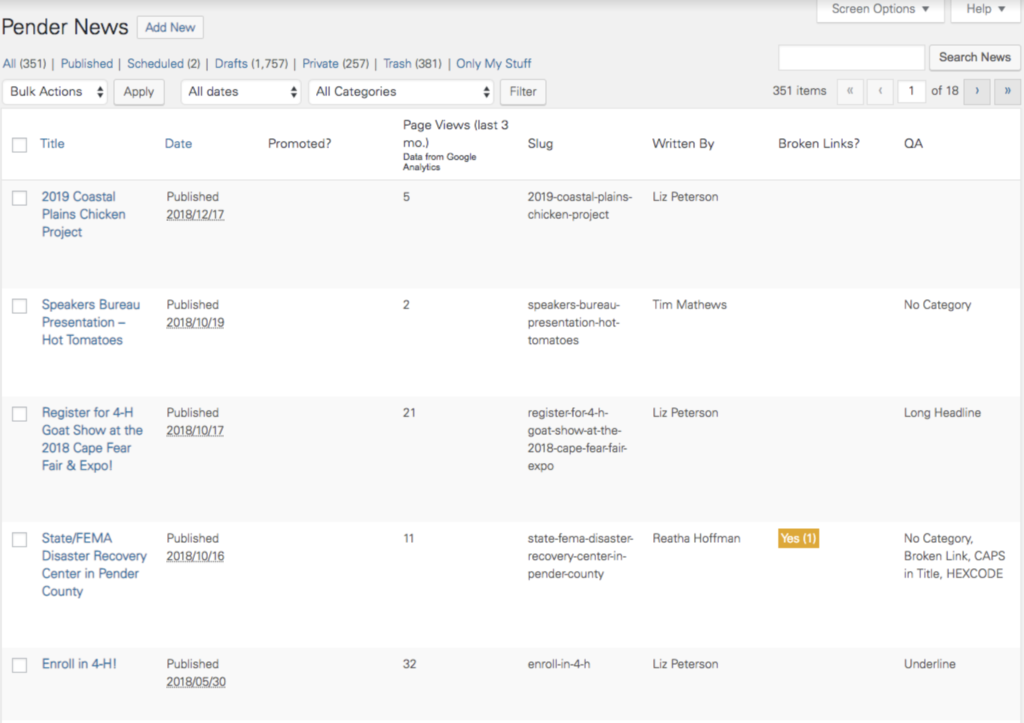This screenshot has height=723, width=1024.
Task: Filter list to Scheduled (2) posts
Action: point(163,63)
